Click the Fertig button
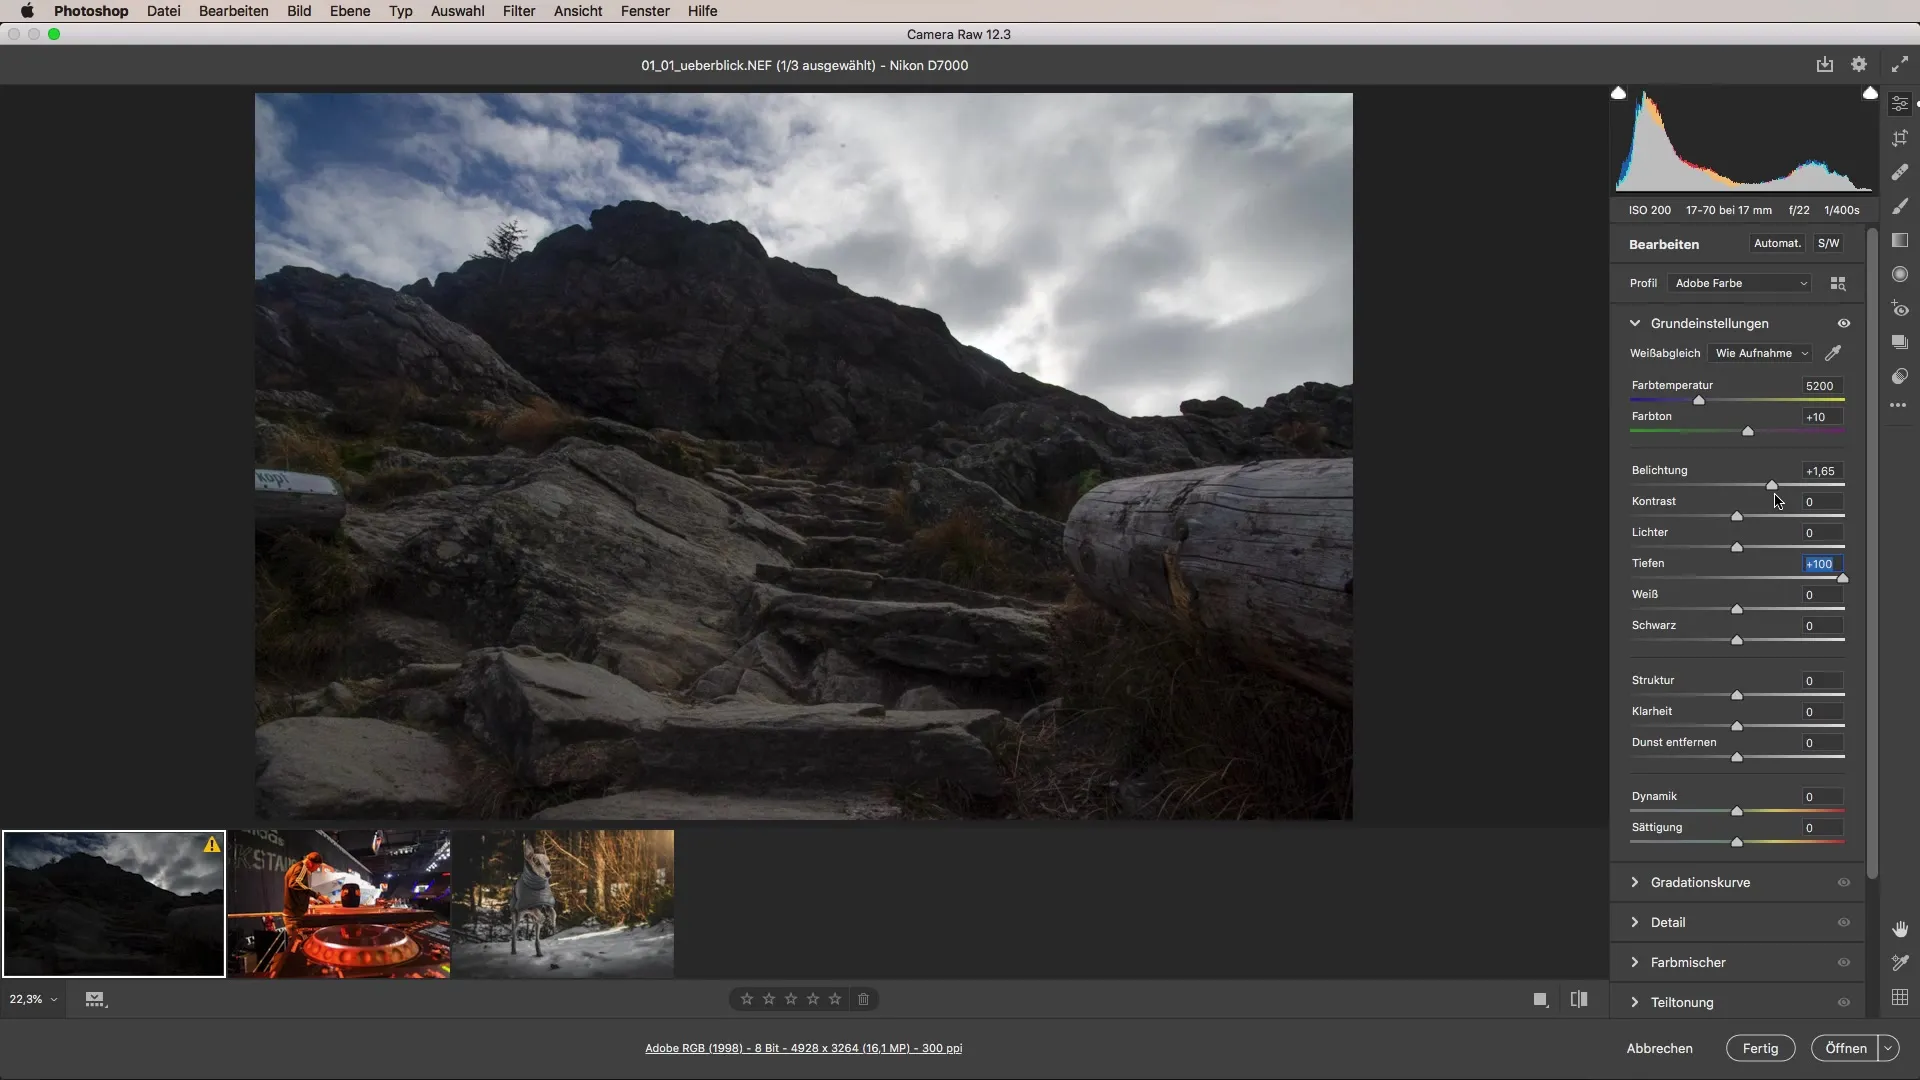Image resolution: width=1920 pixels, height=1080 pixels. click(1760, 1049)
